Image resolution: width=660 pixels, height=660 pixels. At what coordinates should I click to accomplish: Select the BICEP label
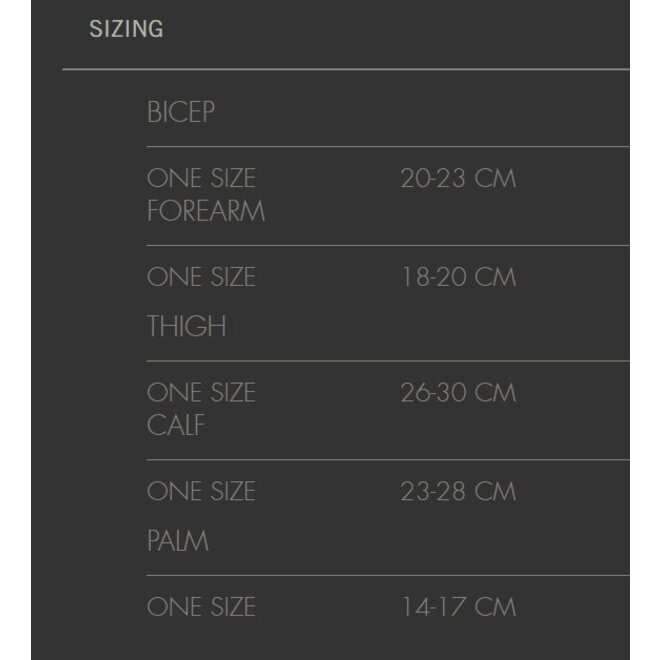coord(181,112)
